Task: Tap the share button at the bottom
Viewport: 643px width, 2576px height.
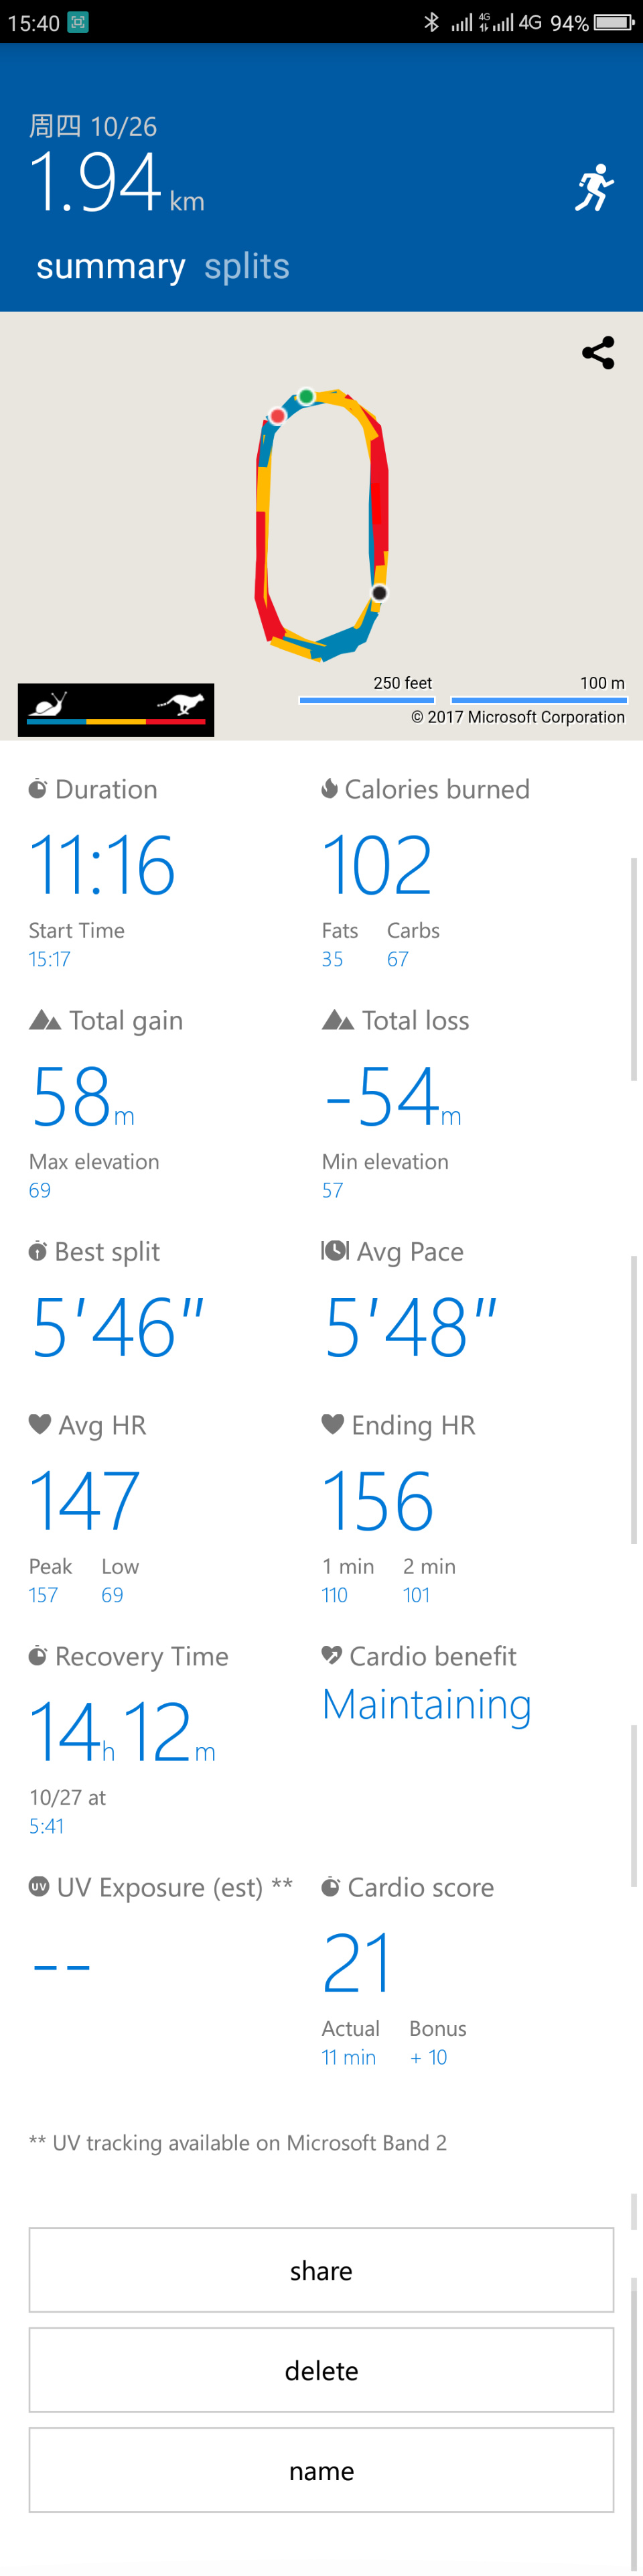Action: click(x=321, y=2270)
